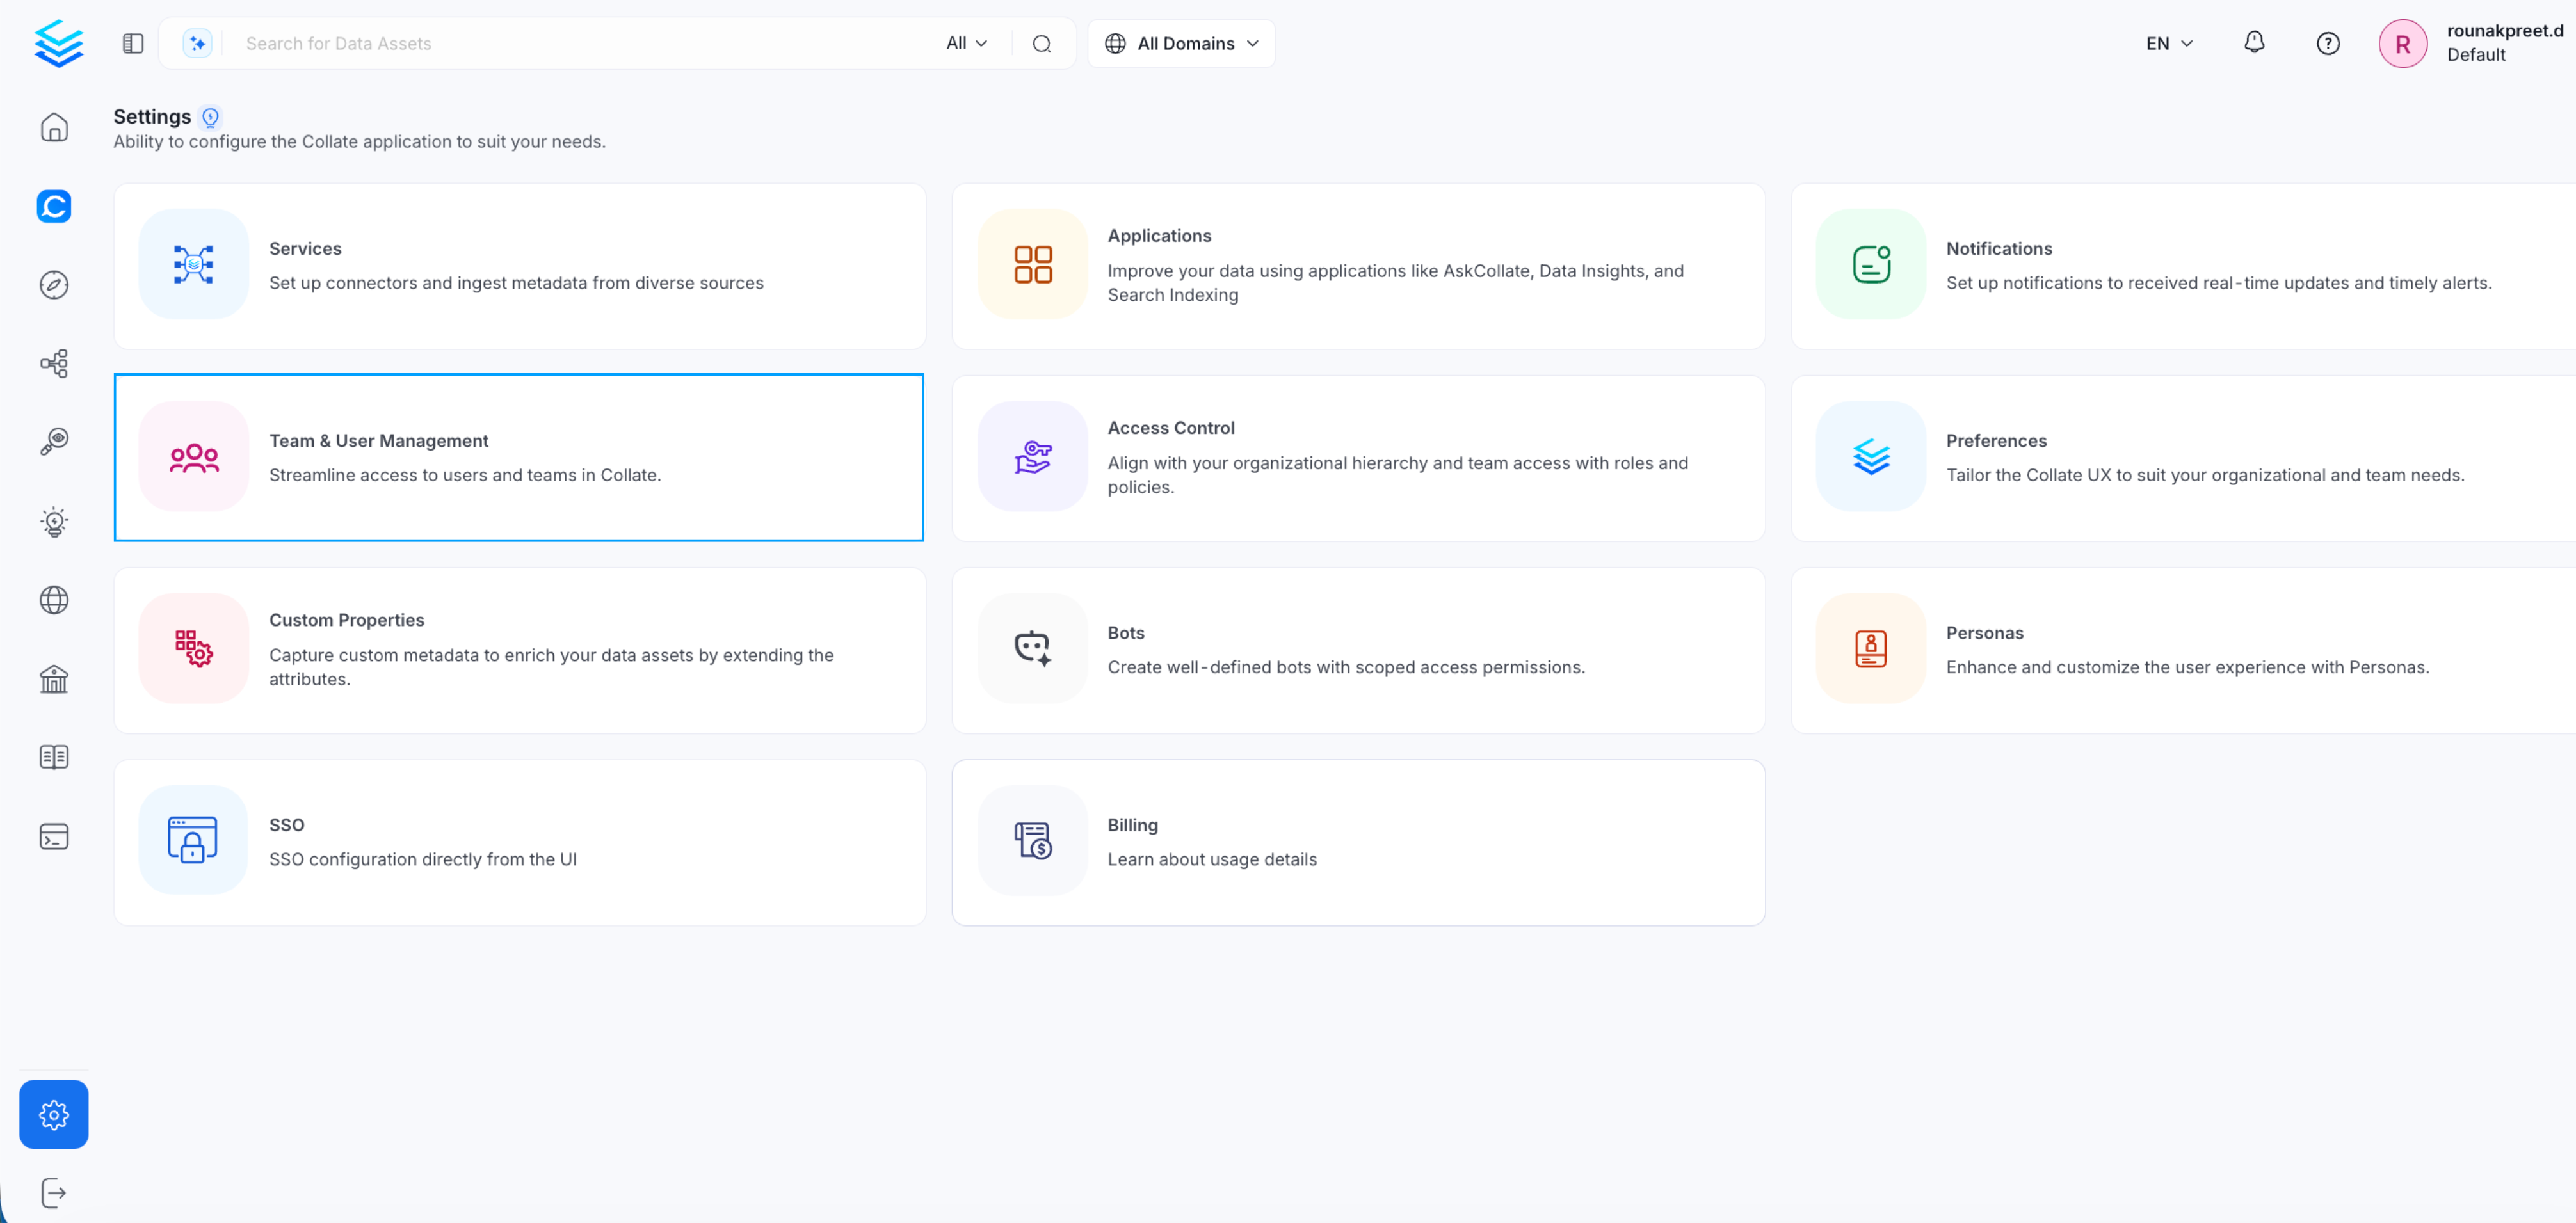2576x1223 pixels.
Task: Click the logout icon at sidebar bottom
Action: click(54, 1192)
